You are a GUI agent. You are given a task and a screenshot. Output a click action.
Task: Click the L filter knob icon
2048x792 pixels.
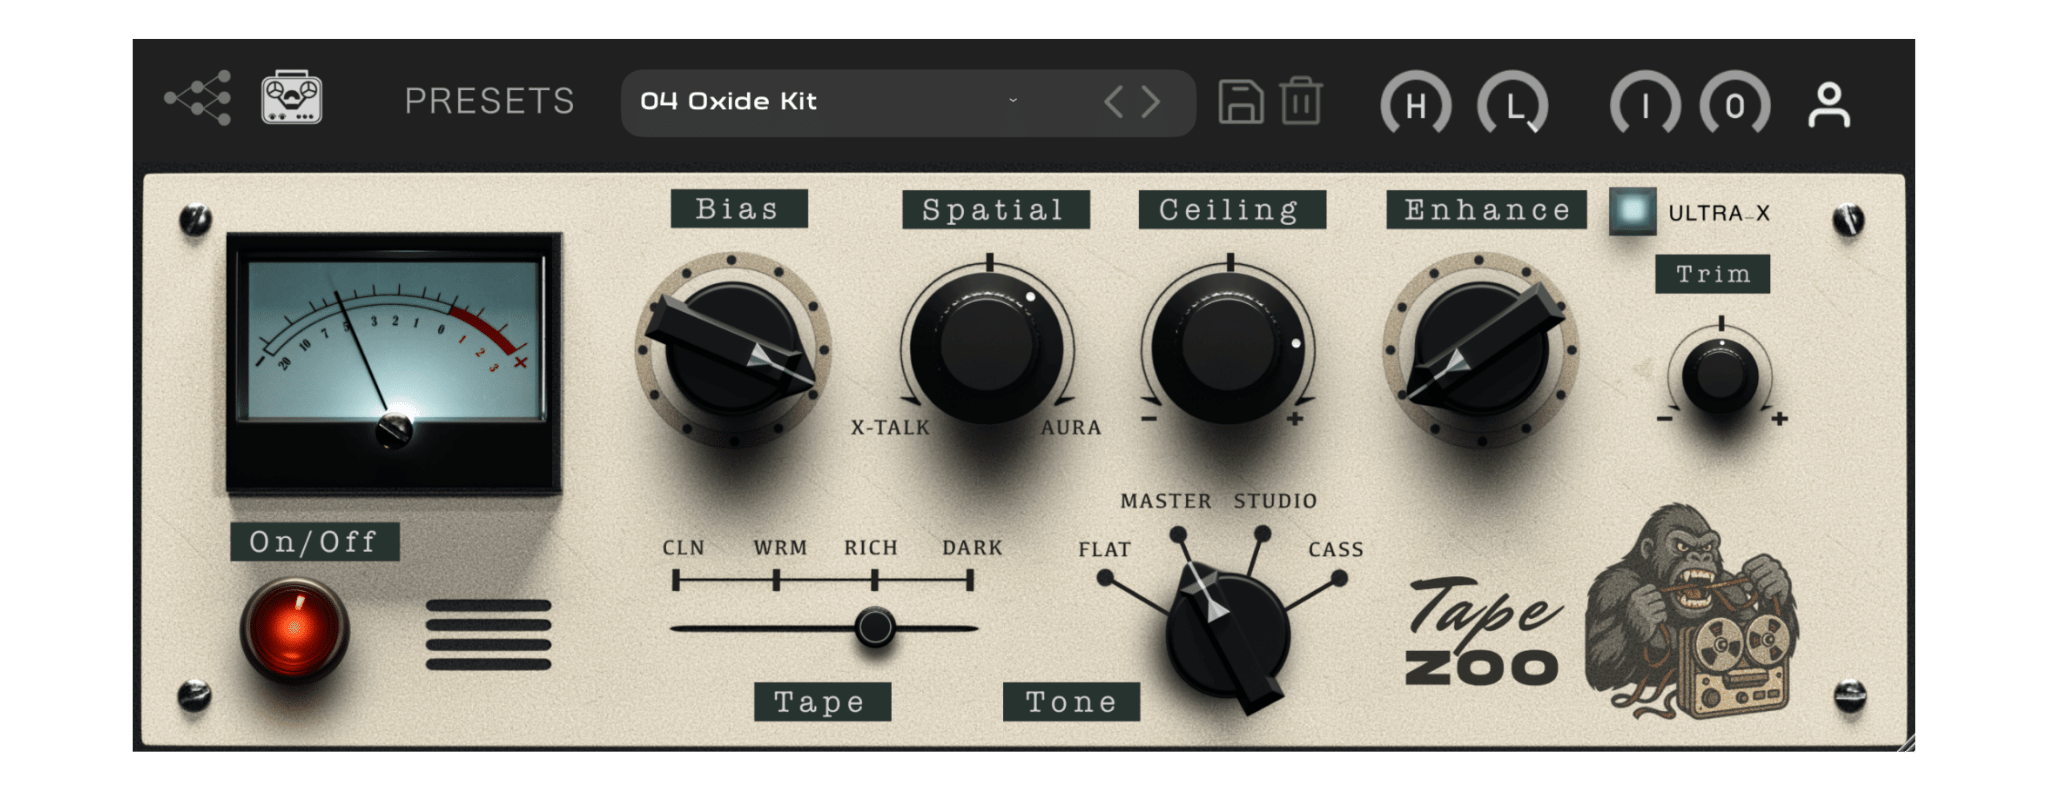click(1513, 104)
